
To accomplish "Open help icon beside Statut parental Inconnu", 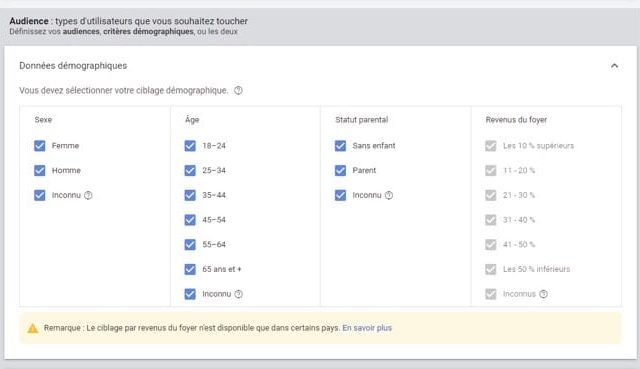I will click(x=389, y=196).
